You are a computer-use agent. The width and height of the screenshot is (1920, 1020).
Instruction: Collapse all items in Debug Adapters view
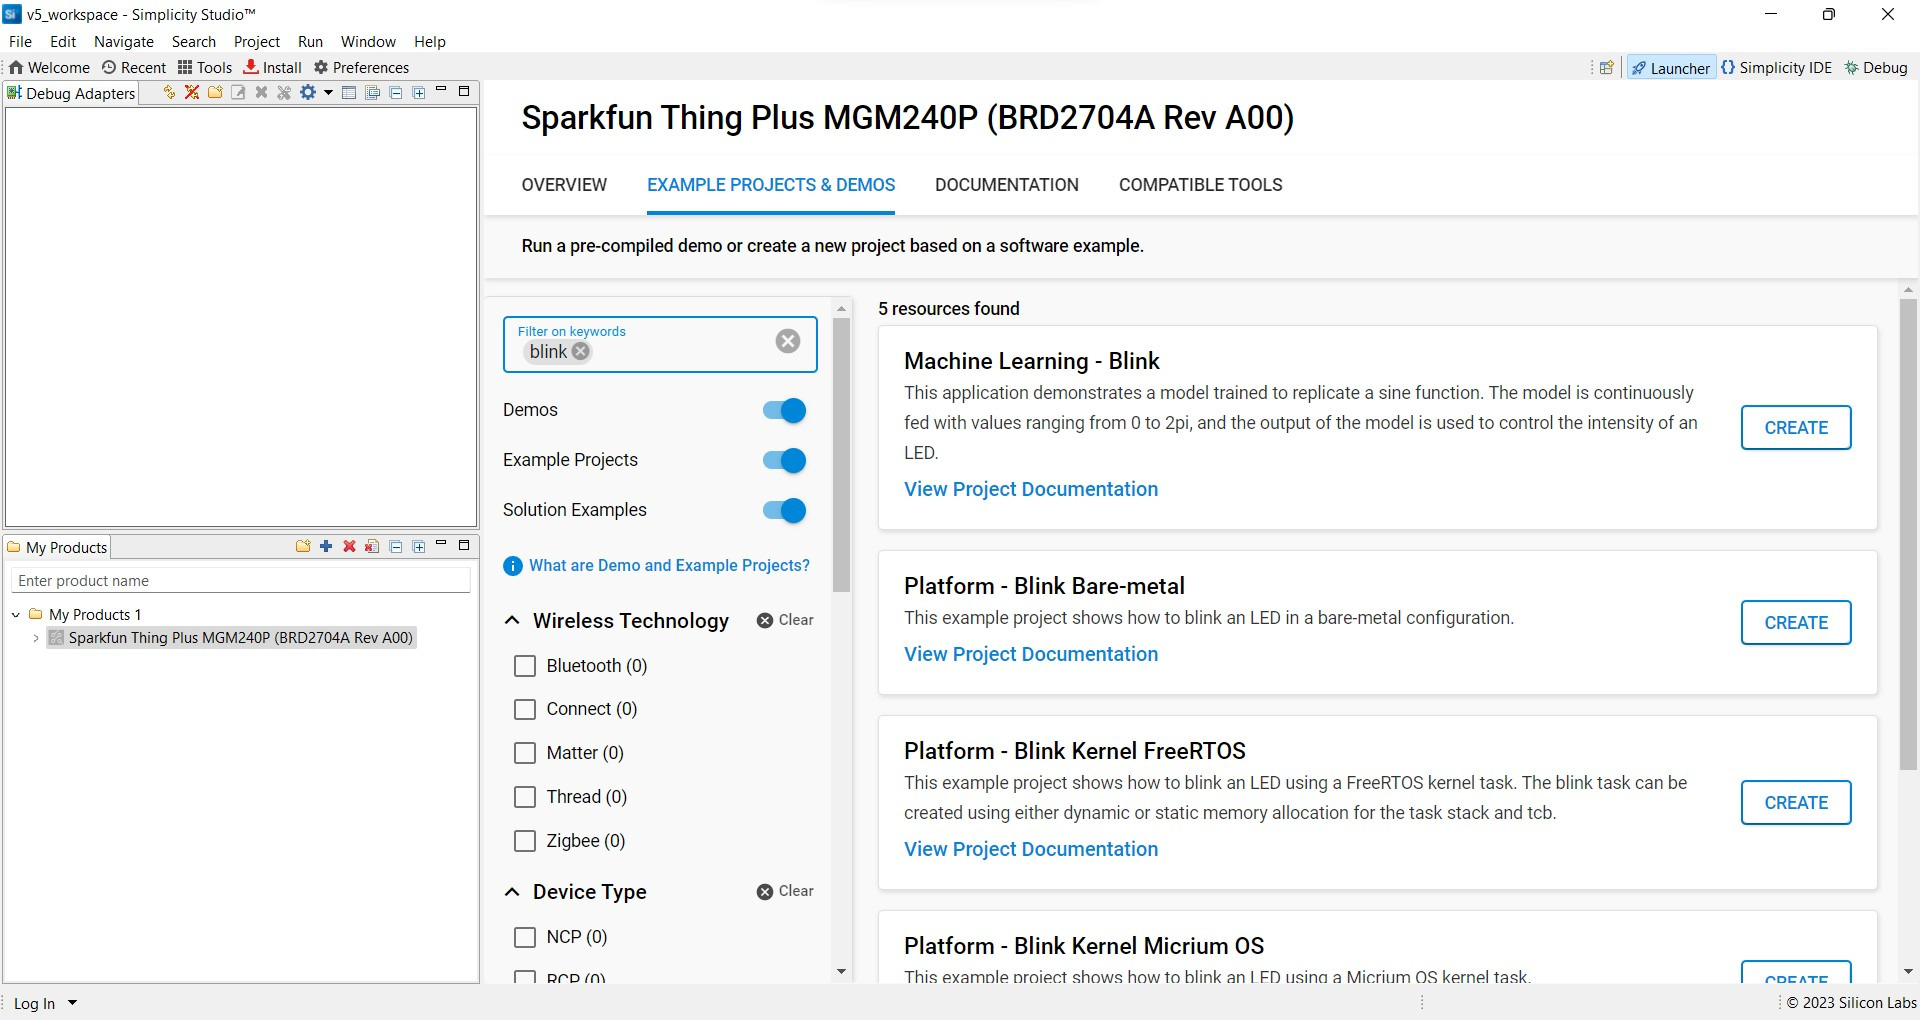tap(396, 92)
